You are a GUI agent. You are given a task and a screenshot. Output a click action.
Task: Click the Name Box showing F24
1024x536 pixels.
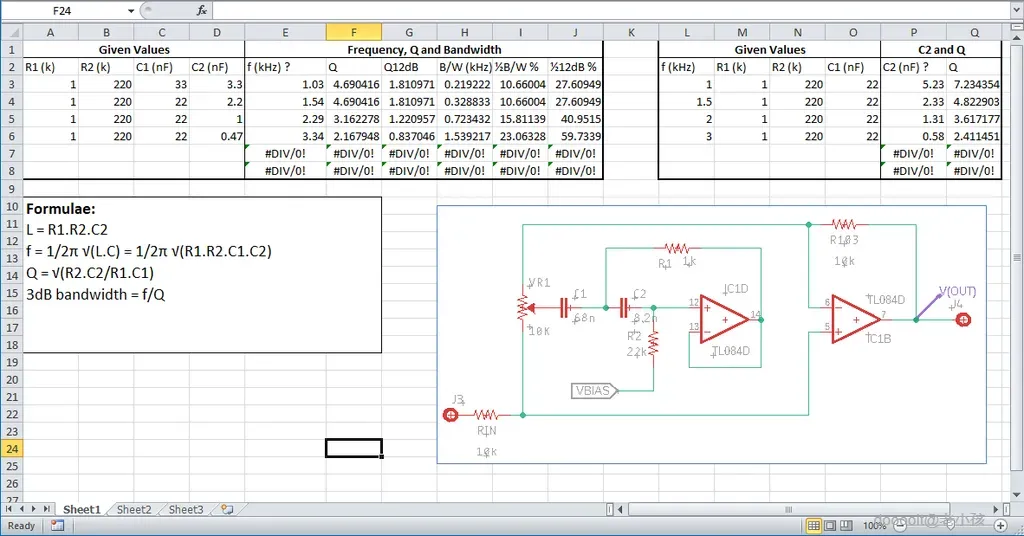(x=63, y=11)
